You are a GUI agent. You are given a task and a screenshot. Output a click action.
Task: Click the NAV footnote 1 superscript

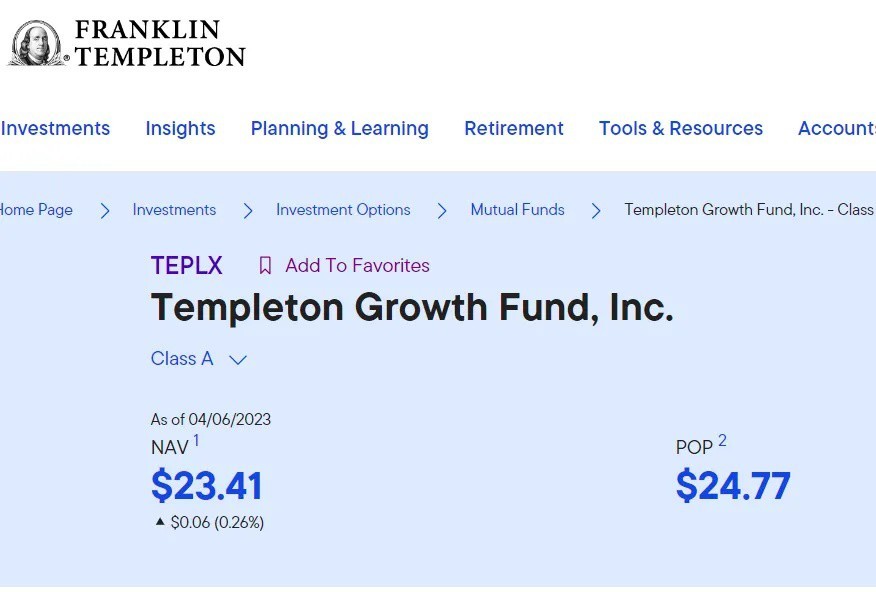(x=196, y=440)
